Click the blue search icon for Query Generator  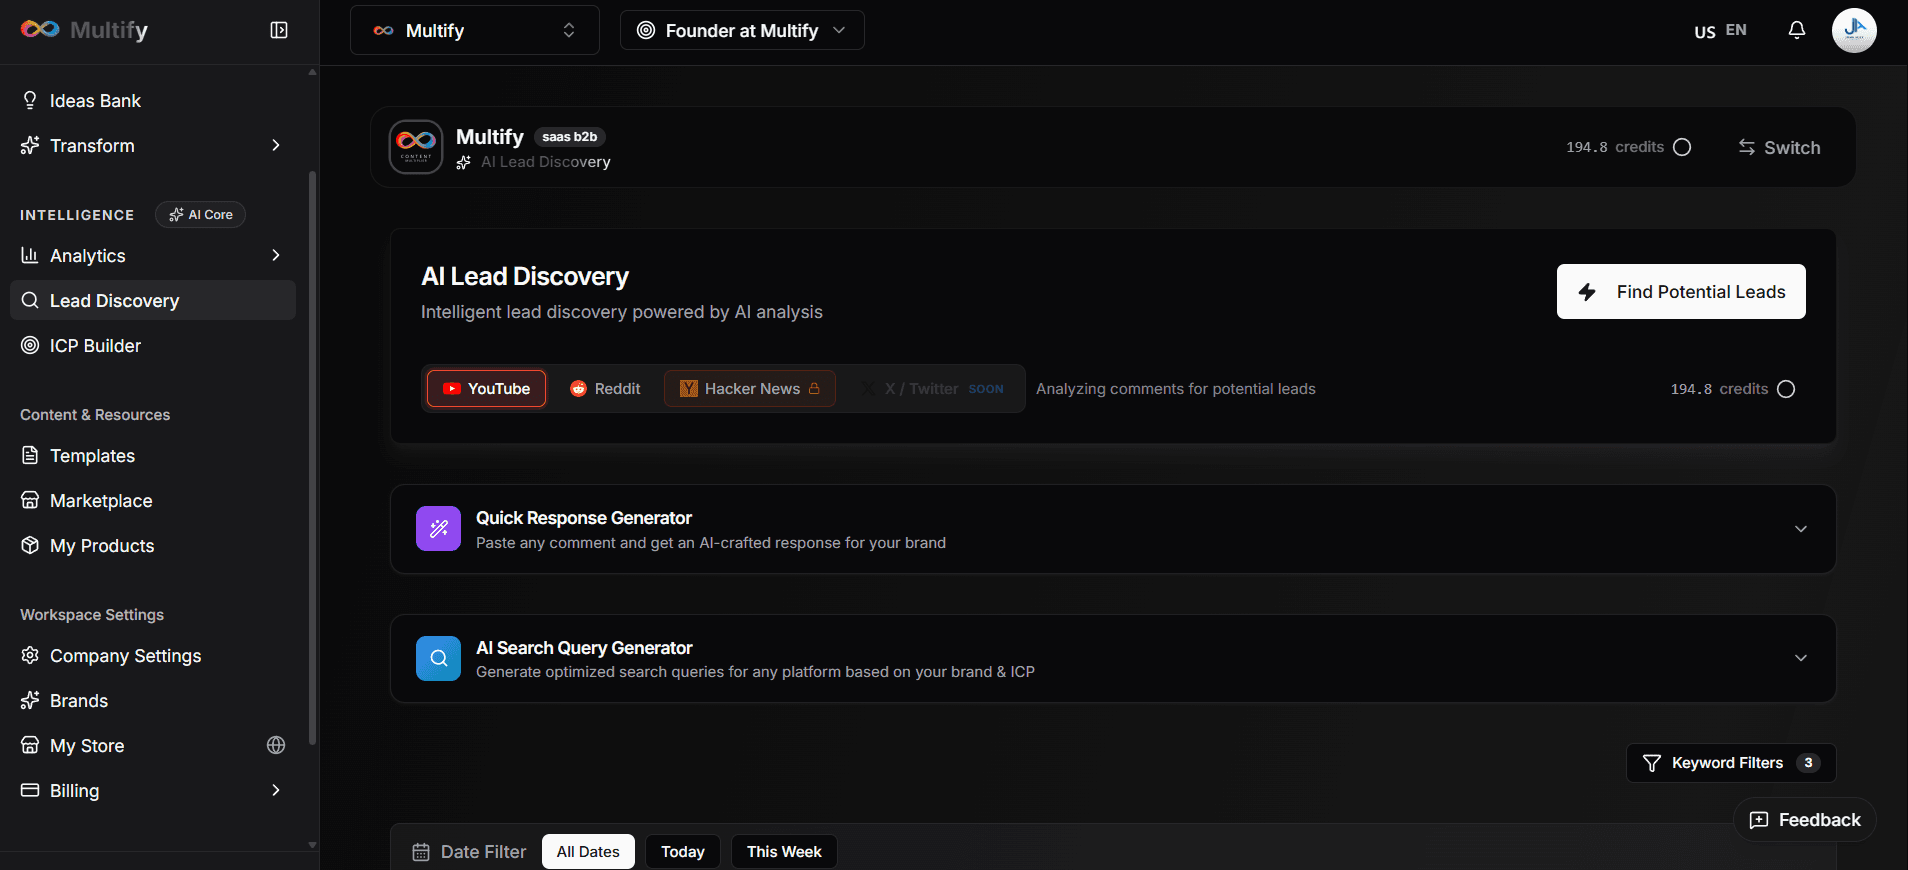pyautogui.click(x=439, y=658)
